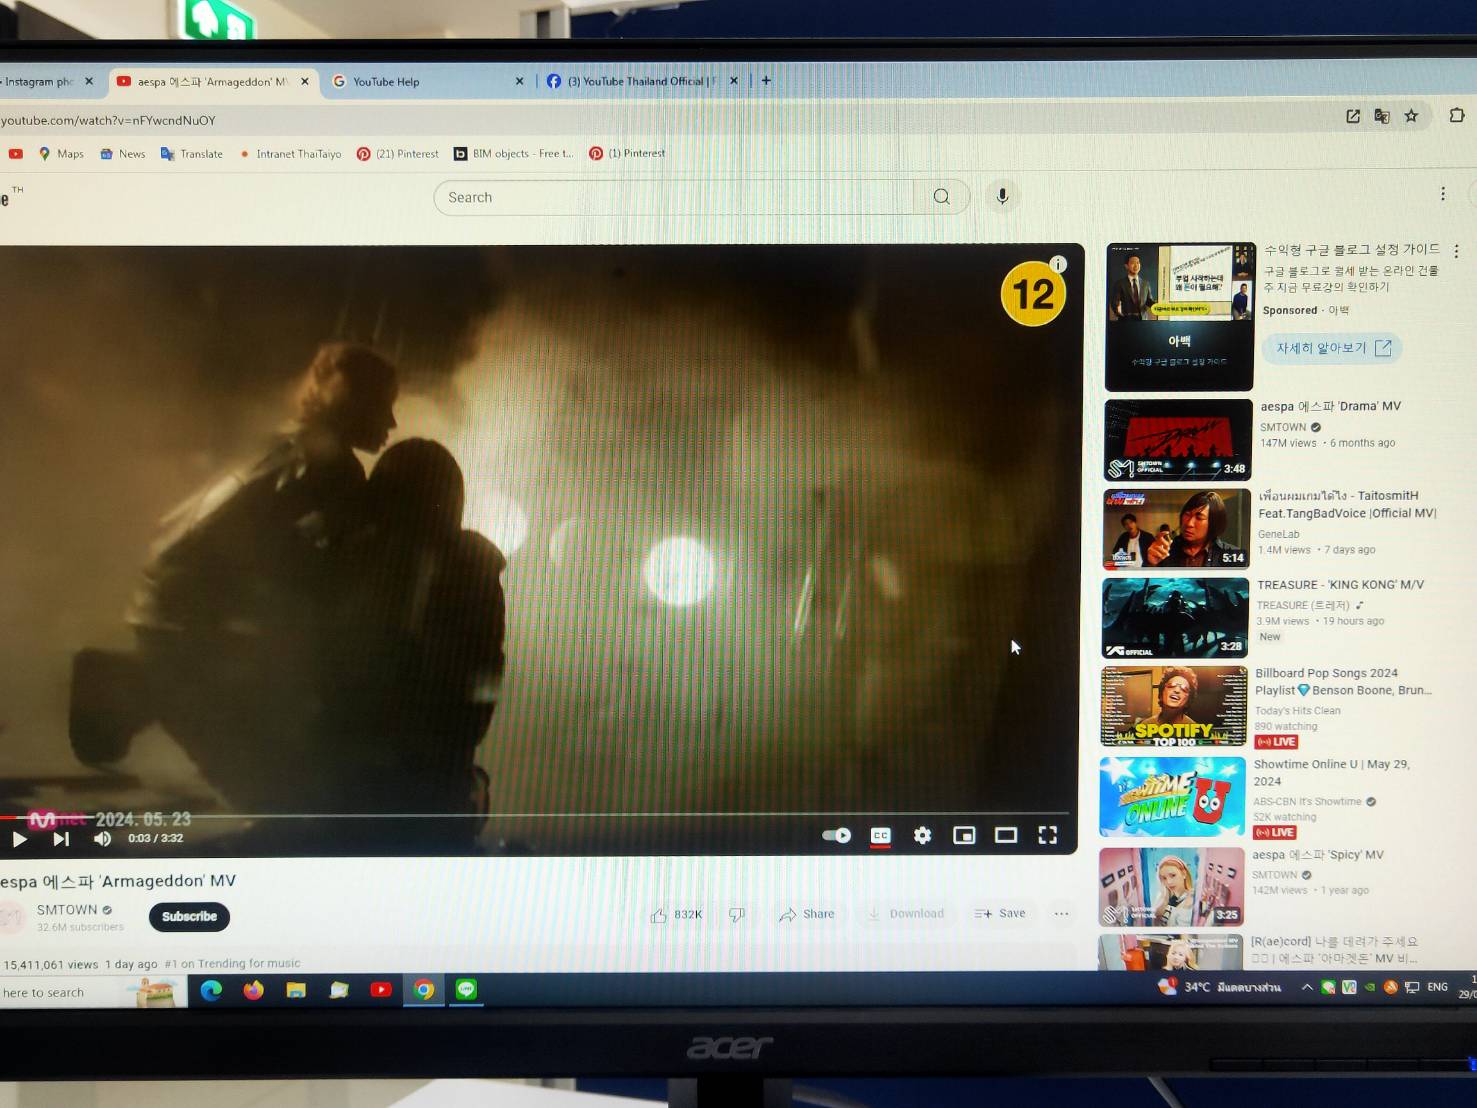Viewport: 1477px width, 1108px height.
Task: Open the (21) Pinterest bookmark
Action: 398,154
